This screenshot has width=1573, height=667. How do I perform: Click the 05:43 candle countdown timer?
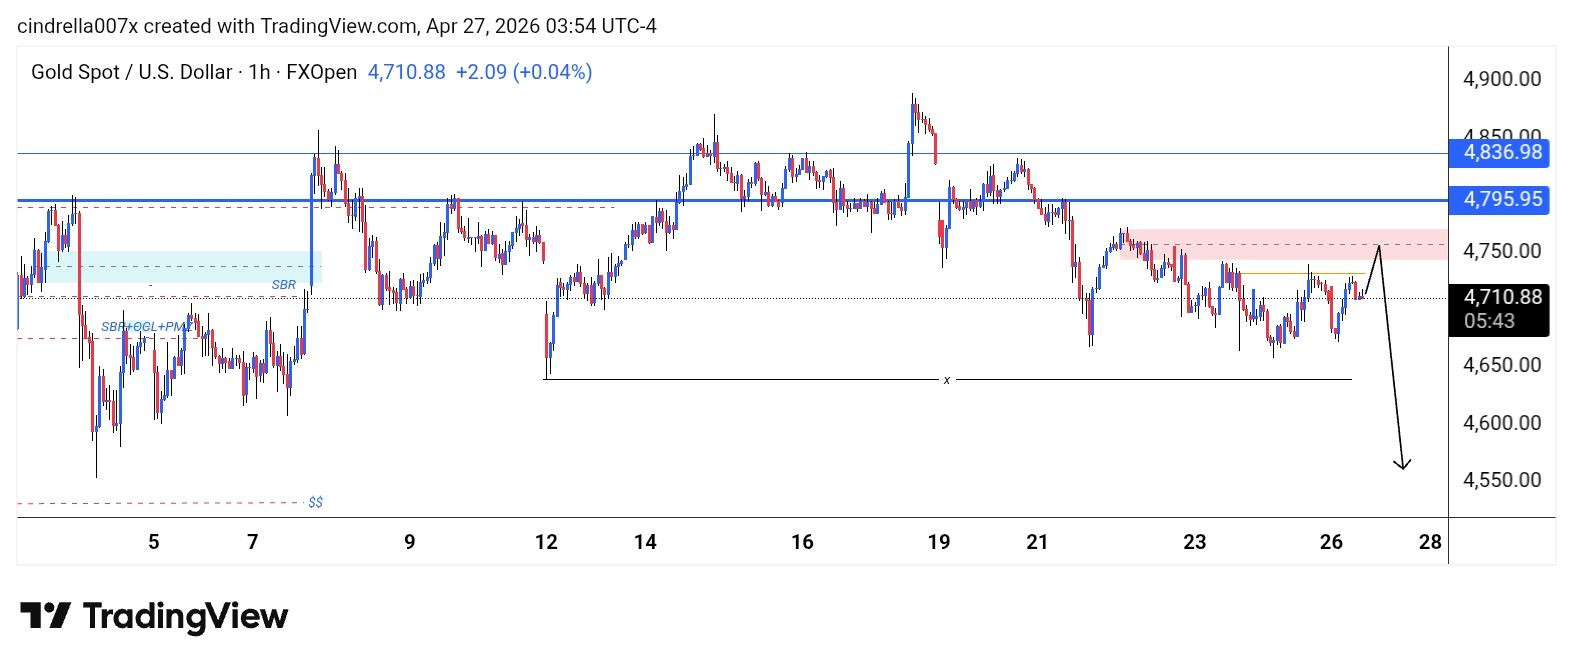click(x=1489, y=321)
